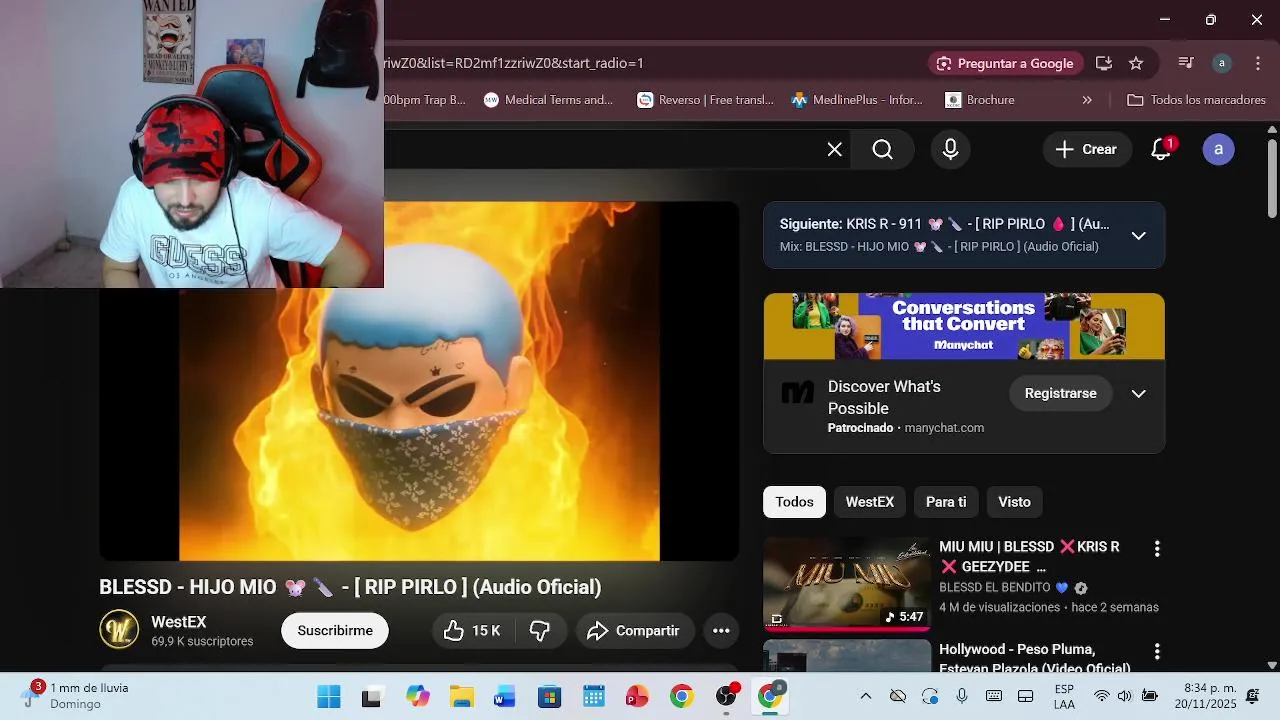Open Microsoft Store from the taskbar

[549, 697]
